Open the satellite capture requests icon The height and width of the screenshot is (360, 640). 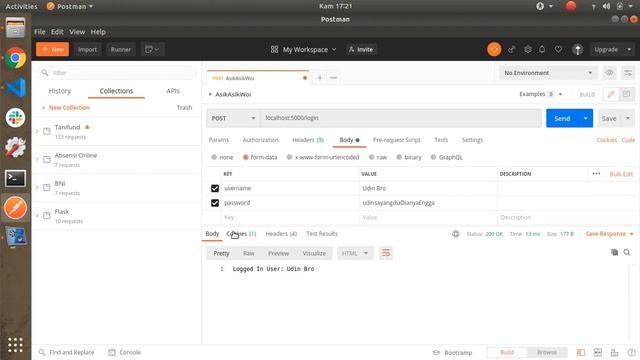click(x=511, y=49)
